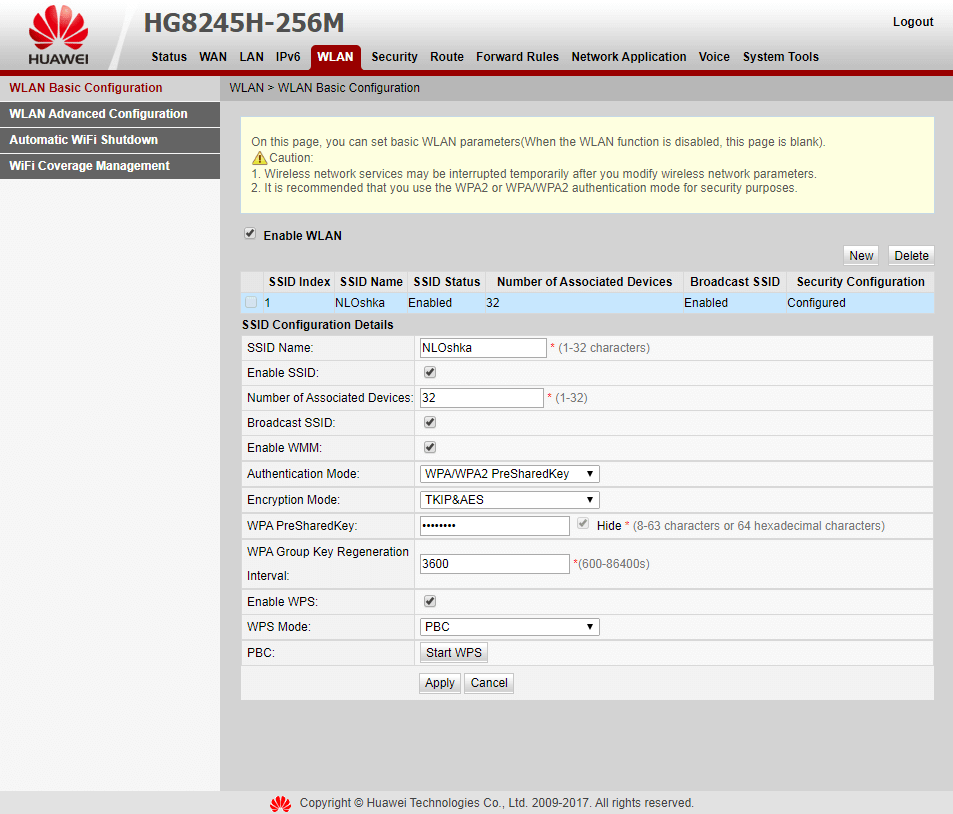Click the SSID Name input field
This screenshot has width=953, height=814.
(483, 348)
